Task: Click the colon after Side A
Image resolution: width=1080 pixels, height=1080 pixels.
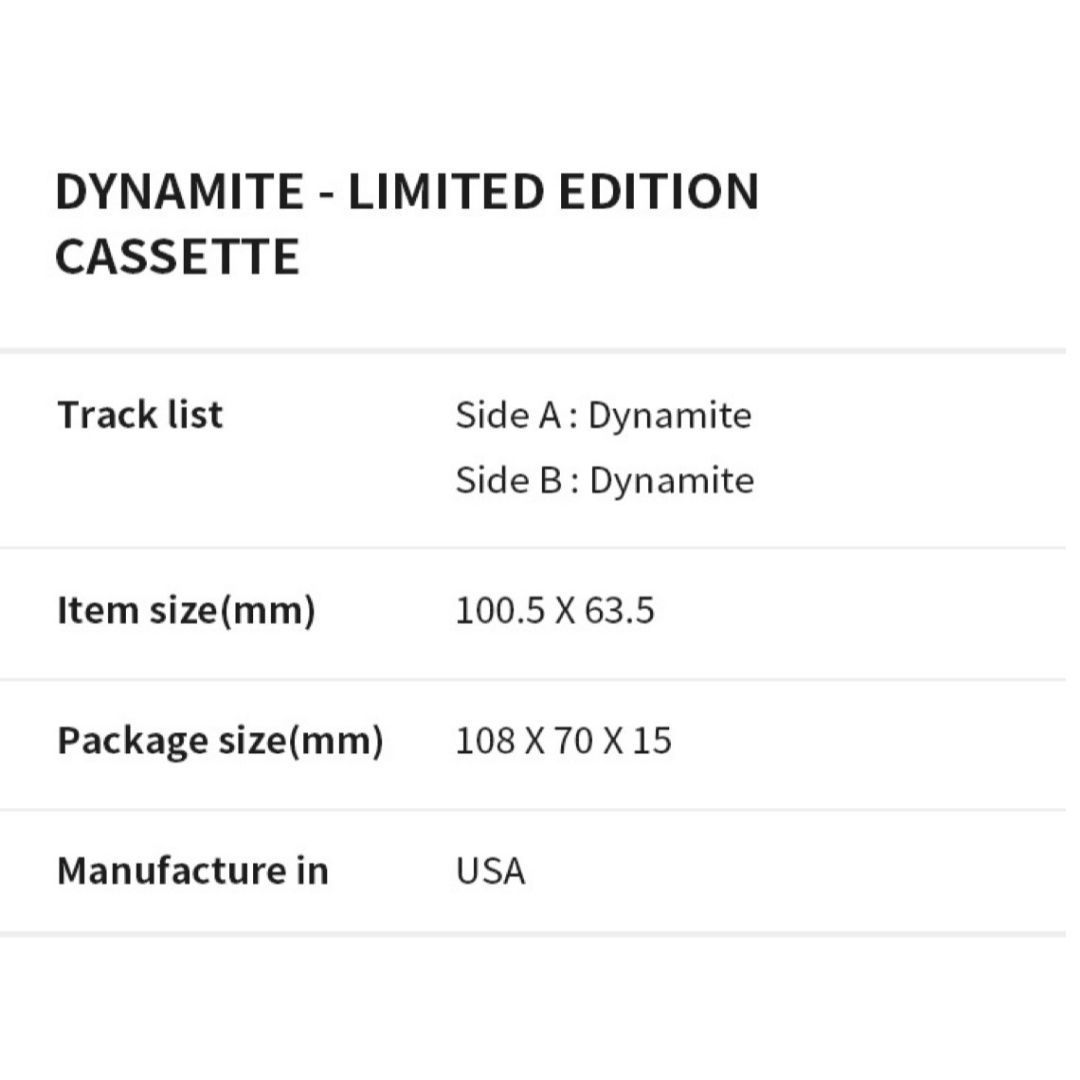Action: point(573,417)
